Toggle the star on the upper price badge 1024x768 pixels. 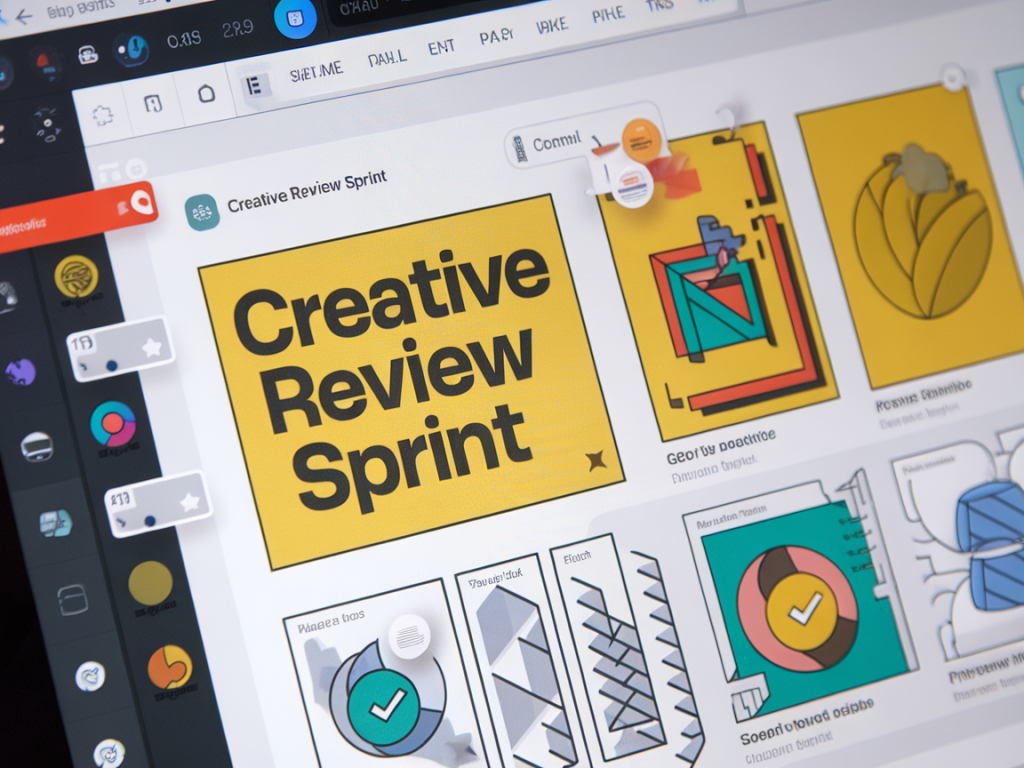152,348
